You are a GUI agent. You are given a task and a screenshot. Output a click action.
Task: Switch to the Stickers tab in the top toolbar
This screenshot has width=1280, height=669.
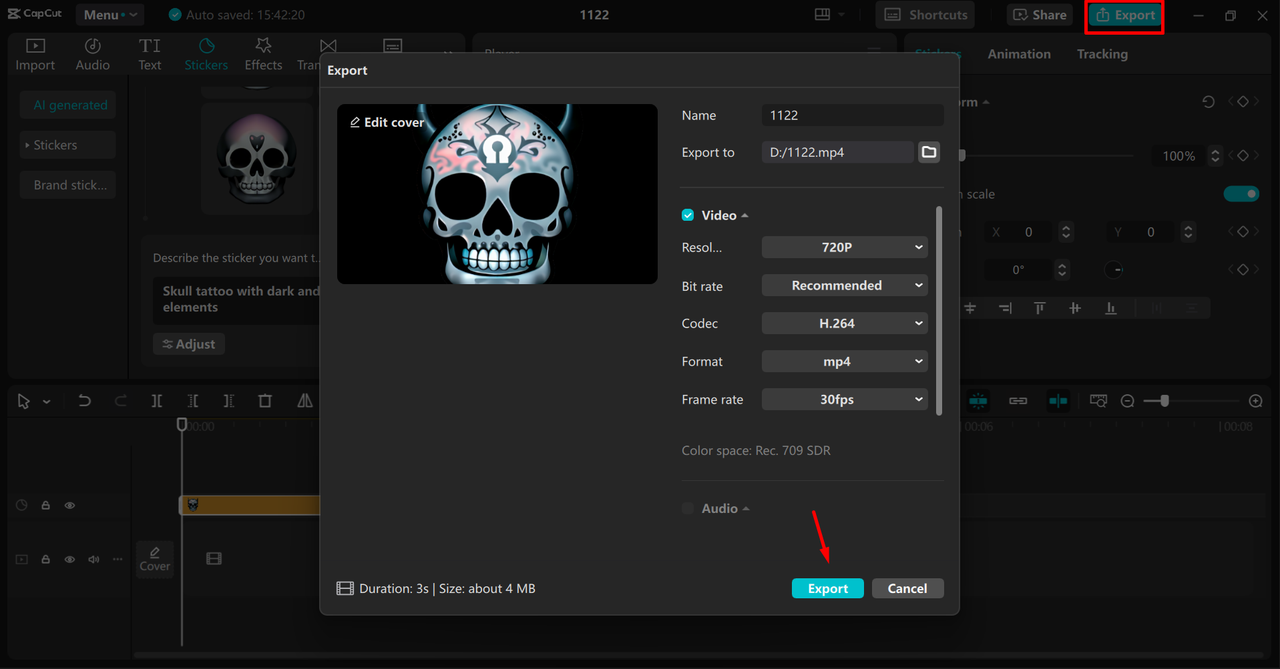[x=206, y=55]
